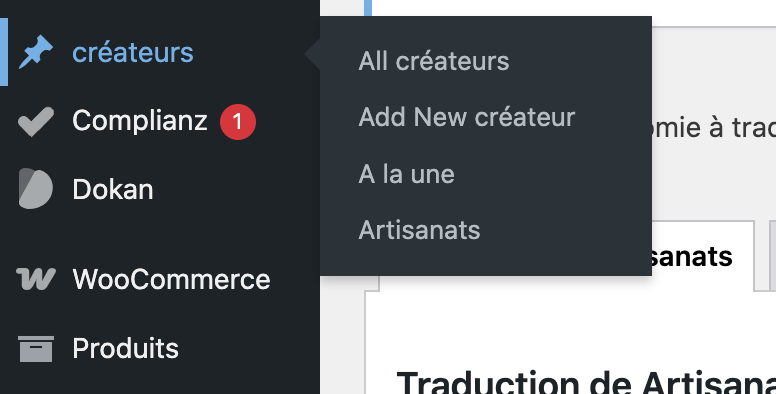Open the créateurs sidebar menu
Viewport: 776px width, 394px height.
133,52
